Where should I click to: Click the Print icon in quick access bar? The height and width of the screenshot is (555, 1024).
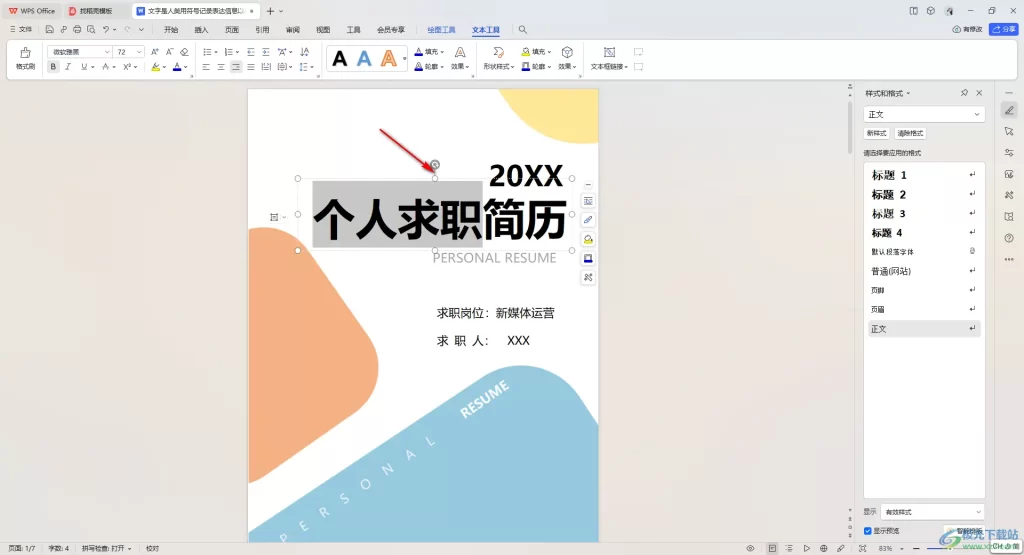coord(77,29)
